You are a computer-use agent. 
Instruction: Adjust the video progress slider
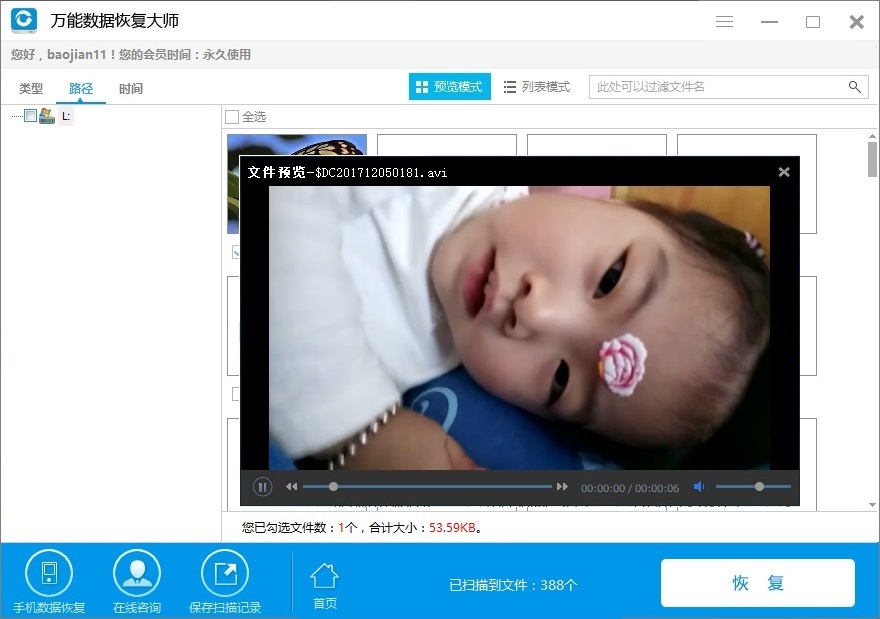pyautogui.click(x=332, y=486)
